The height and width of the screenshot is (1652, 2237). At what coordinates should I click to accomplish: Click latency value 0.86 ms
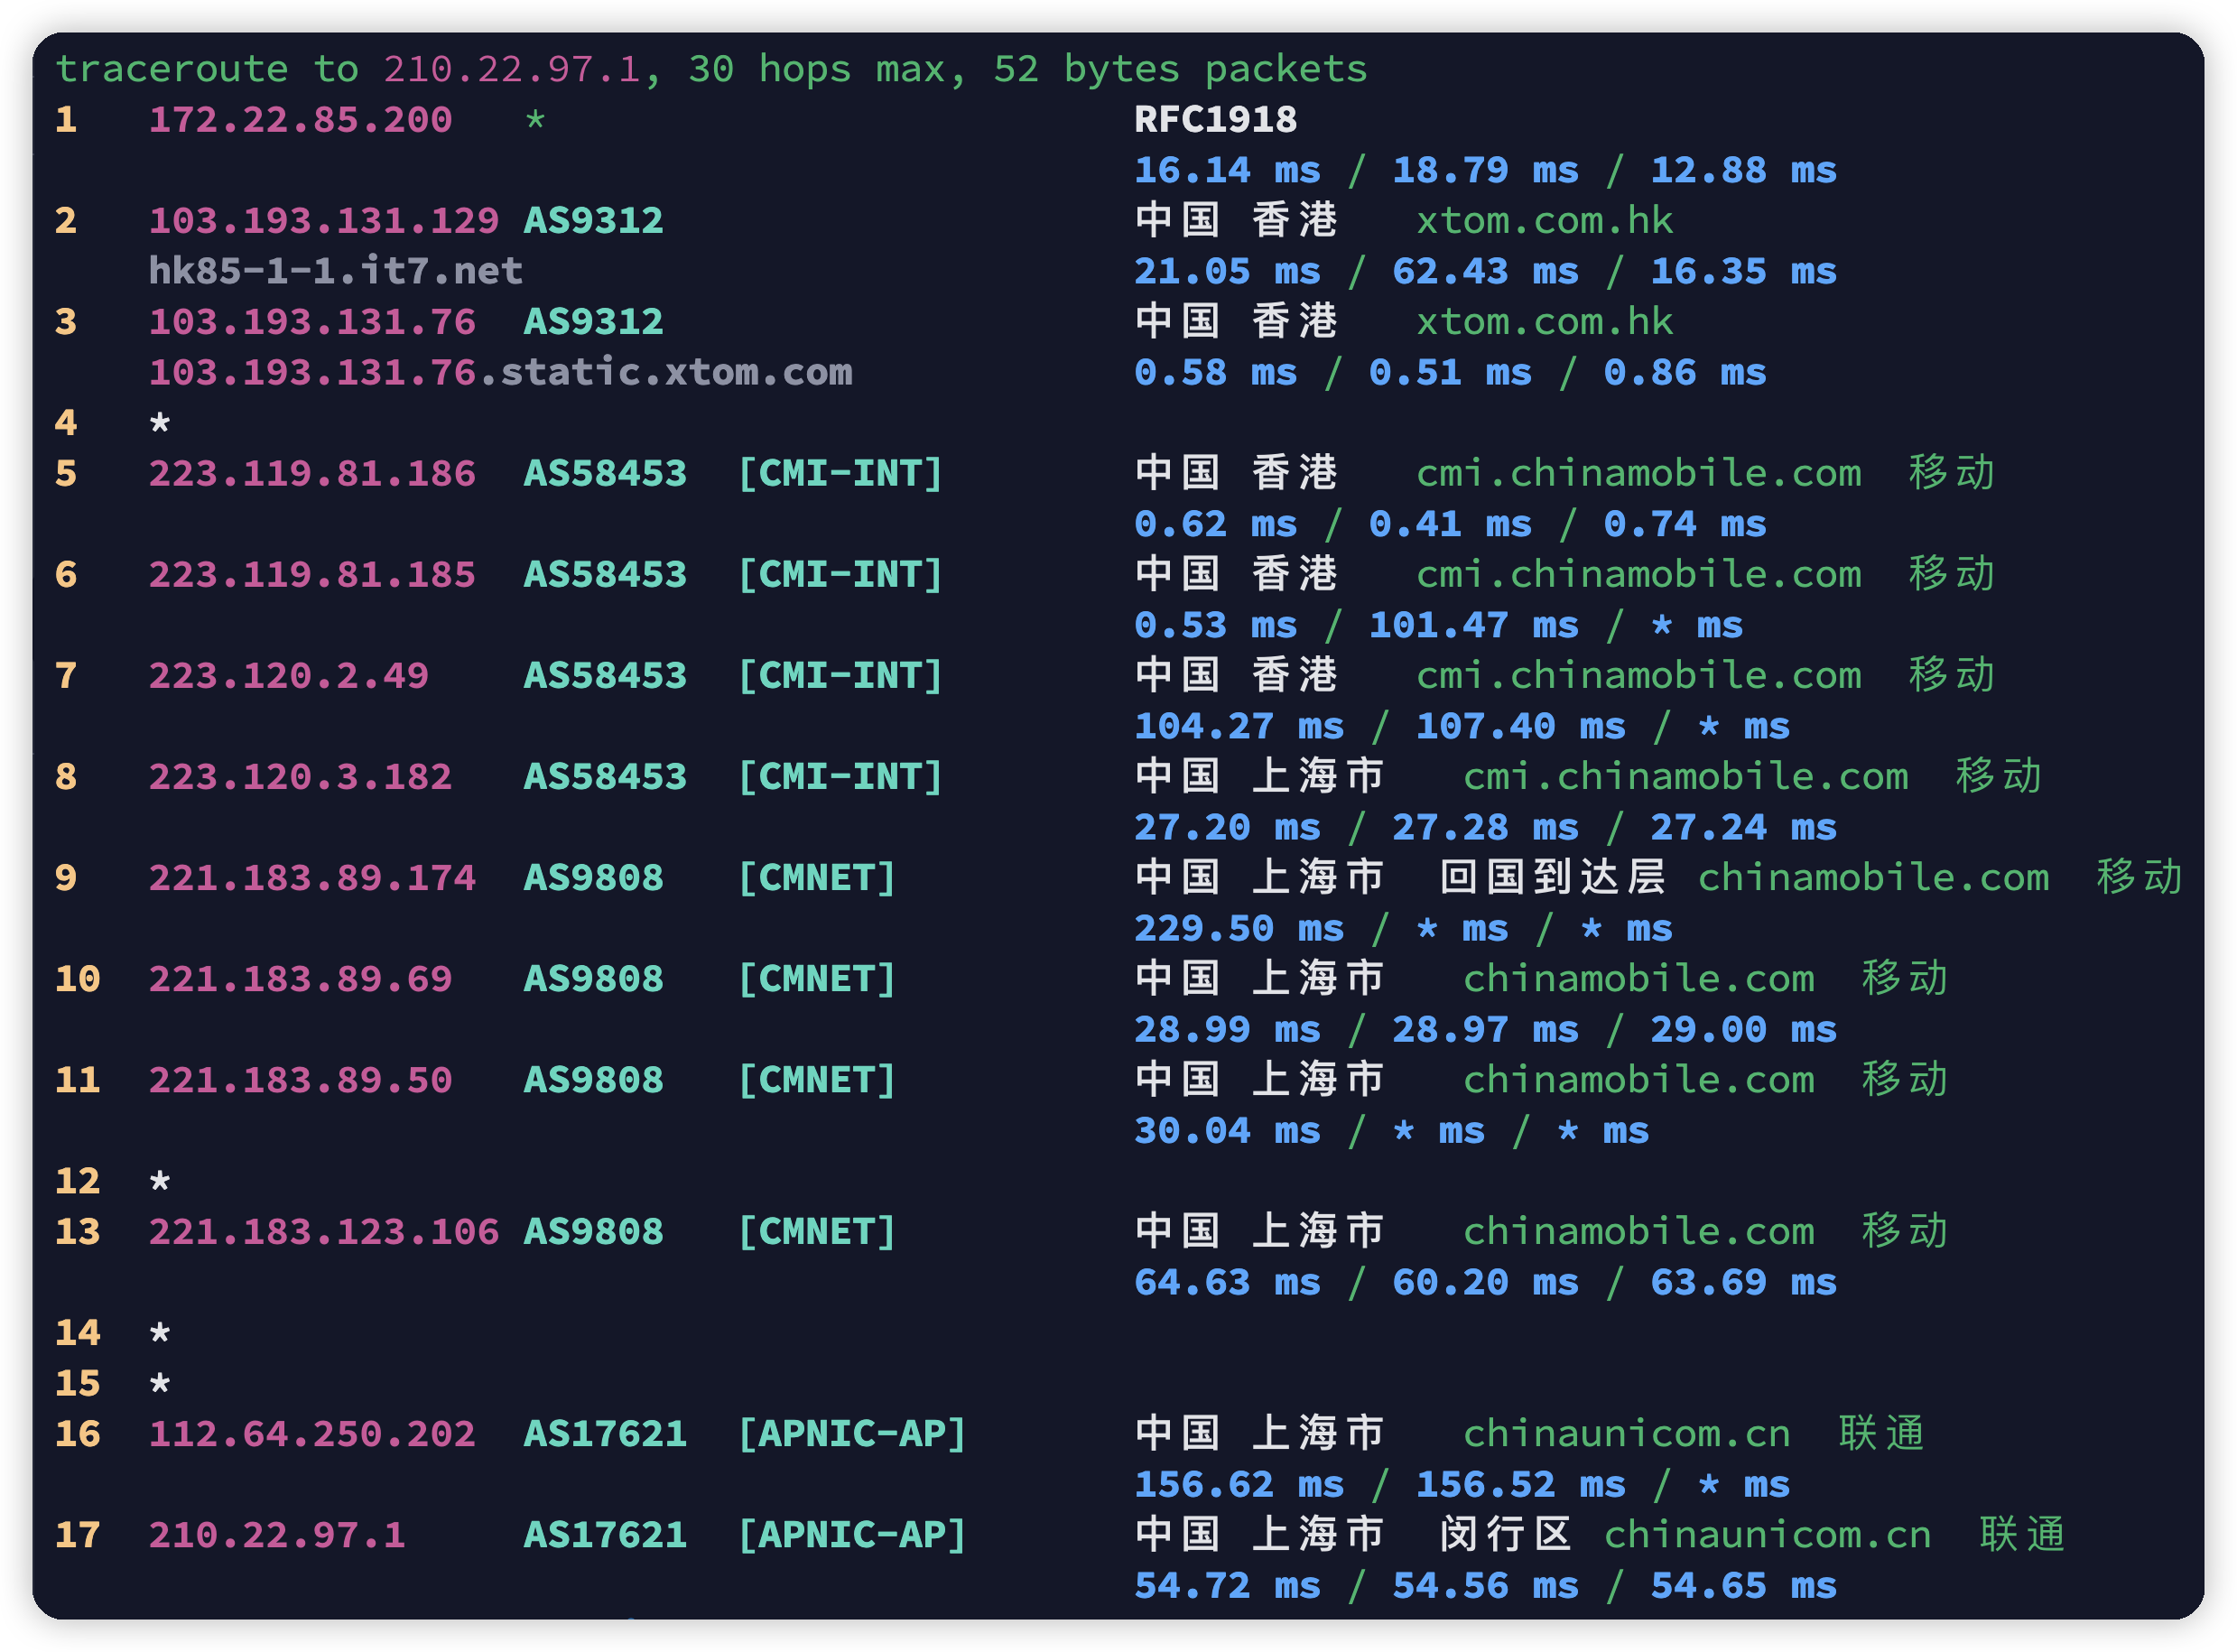(x=1685, y=373)
